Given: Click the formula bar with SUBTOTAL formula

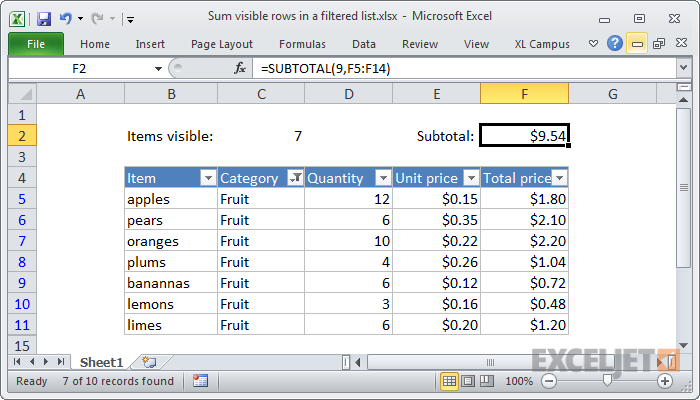Looking at the screenshot, I should click(x=464, y=69).
